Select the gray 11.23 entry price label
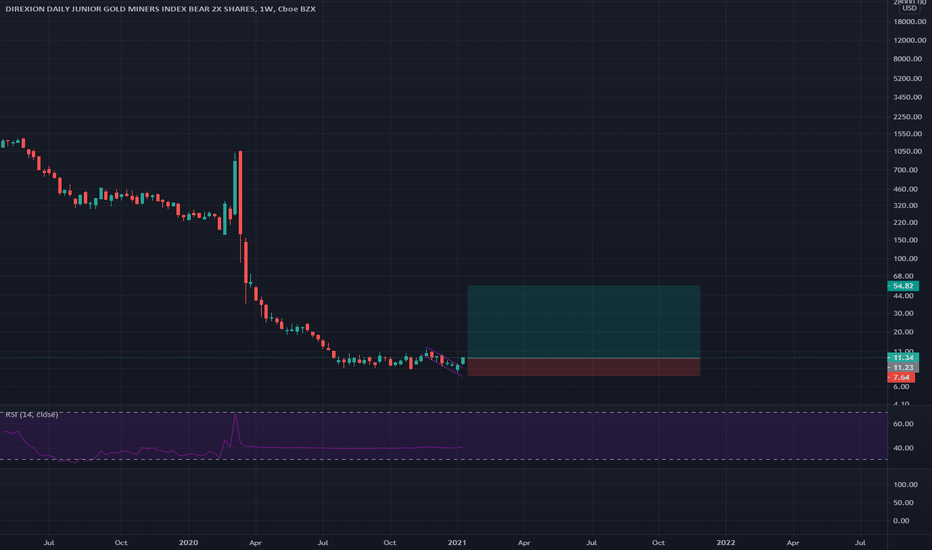 pos(903,367)
